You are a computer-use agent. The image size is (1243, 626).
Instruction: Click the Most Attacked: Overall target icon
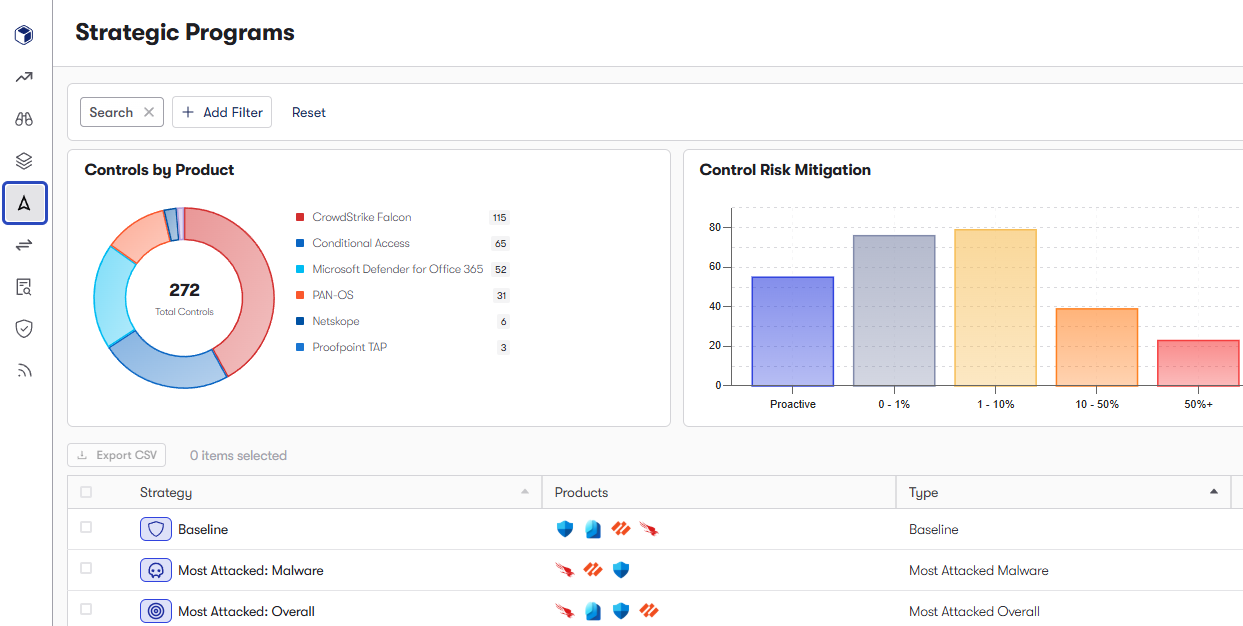(156, 611)
